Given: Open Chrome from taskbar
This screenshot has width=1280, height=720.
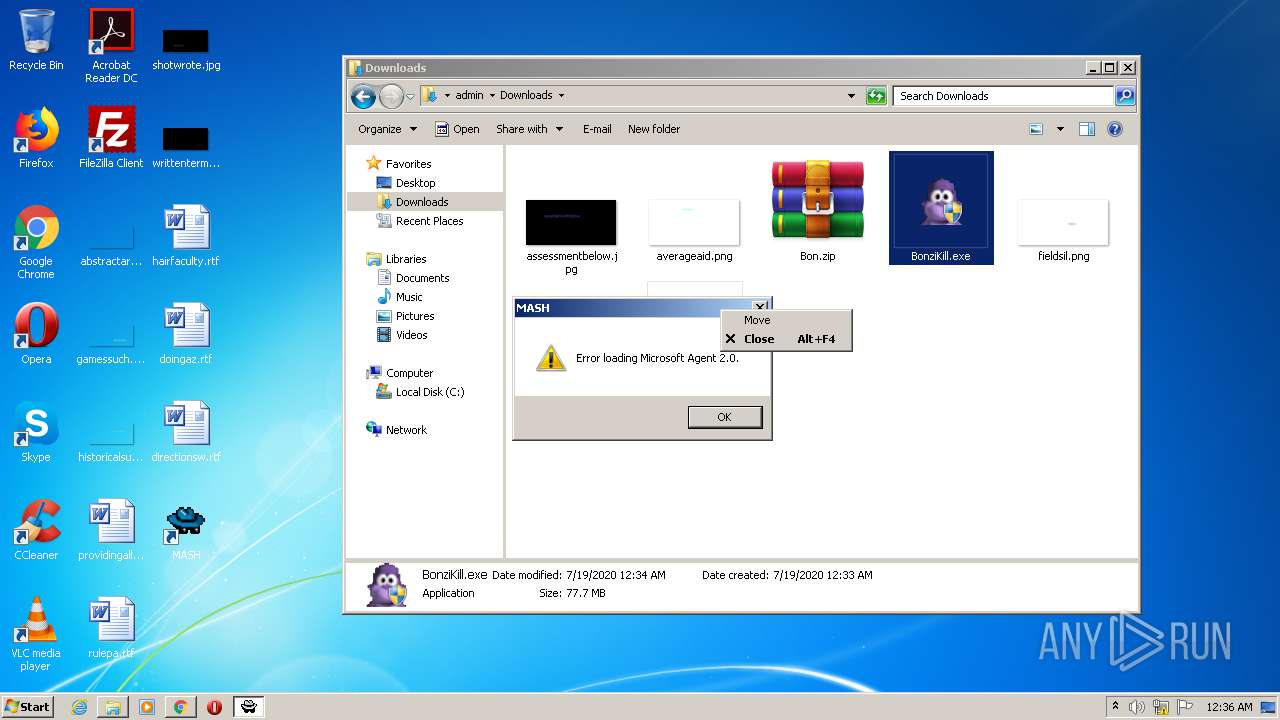Looking at the screenshot, I should pos(181,707).
